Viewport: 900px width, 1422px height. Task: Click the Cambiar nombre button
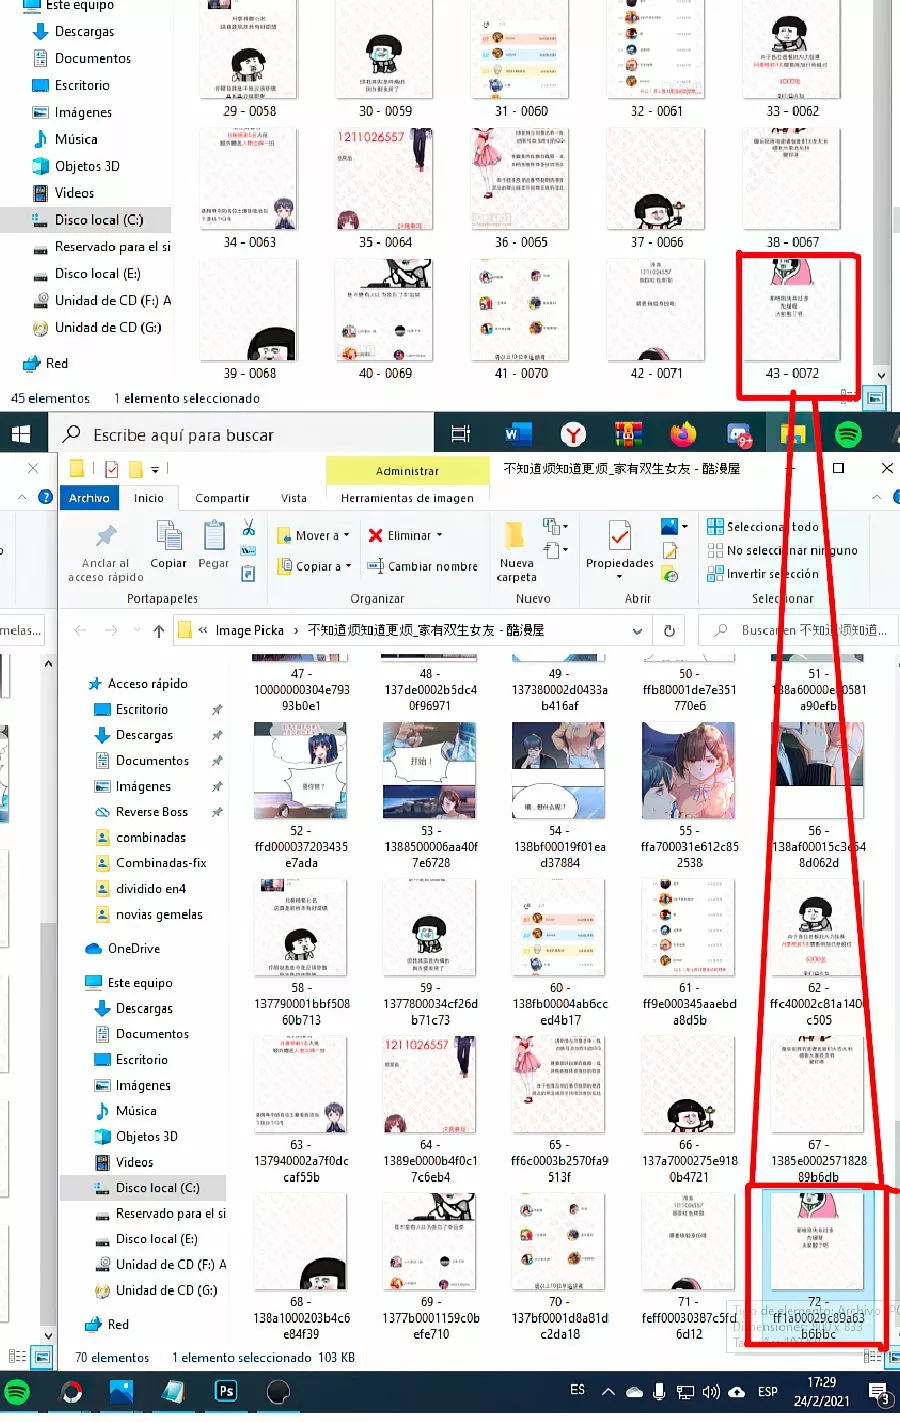[x=423, y=566]
